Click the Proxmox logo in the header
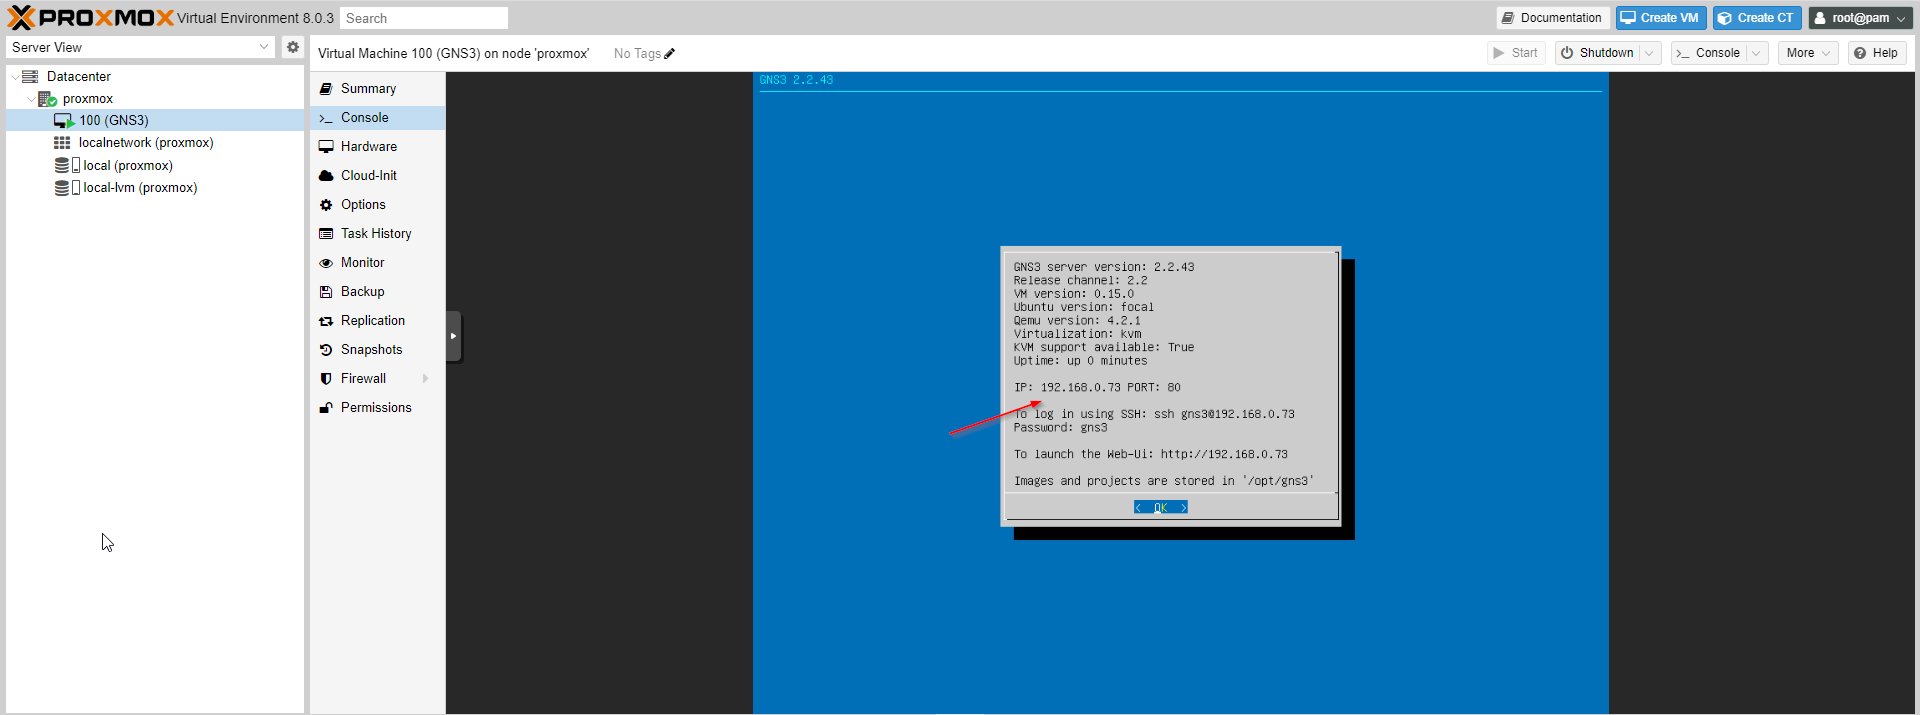 [x=90, y=18]
